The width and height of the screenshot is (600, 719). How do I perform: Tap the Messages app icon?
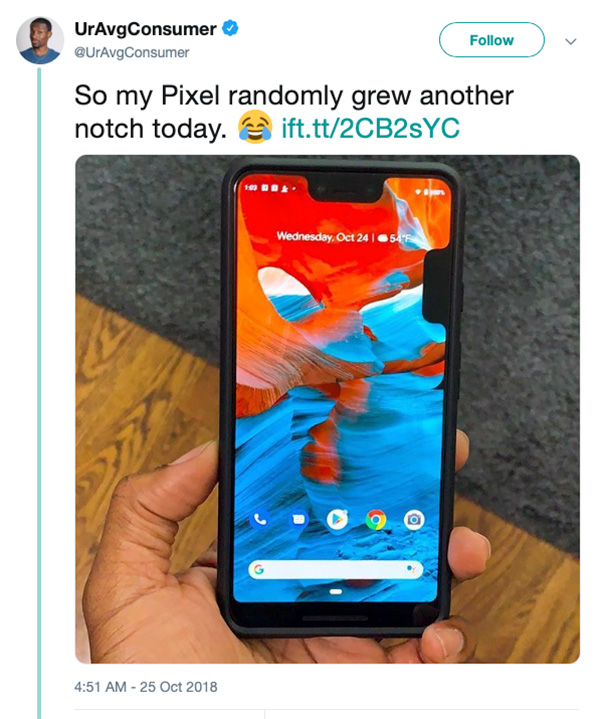tap(299, 519)
